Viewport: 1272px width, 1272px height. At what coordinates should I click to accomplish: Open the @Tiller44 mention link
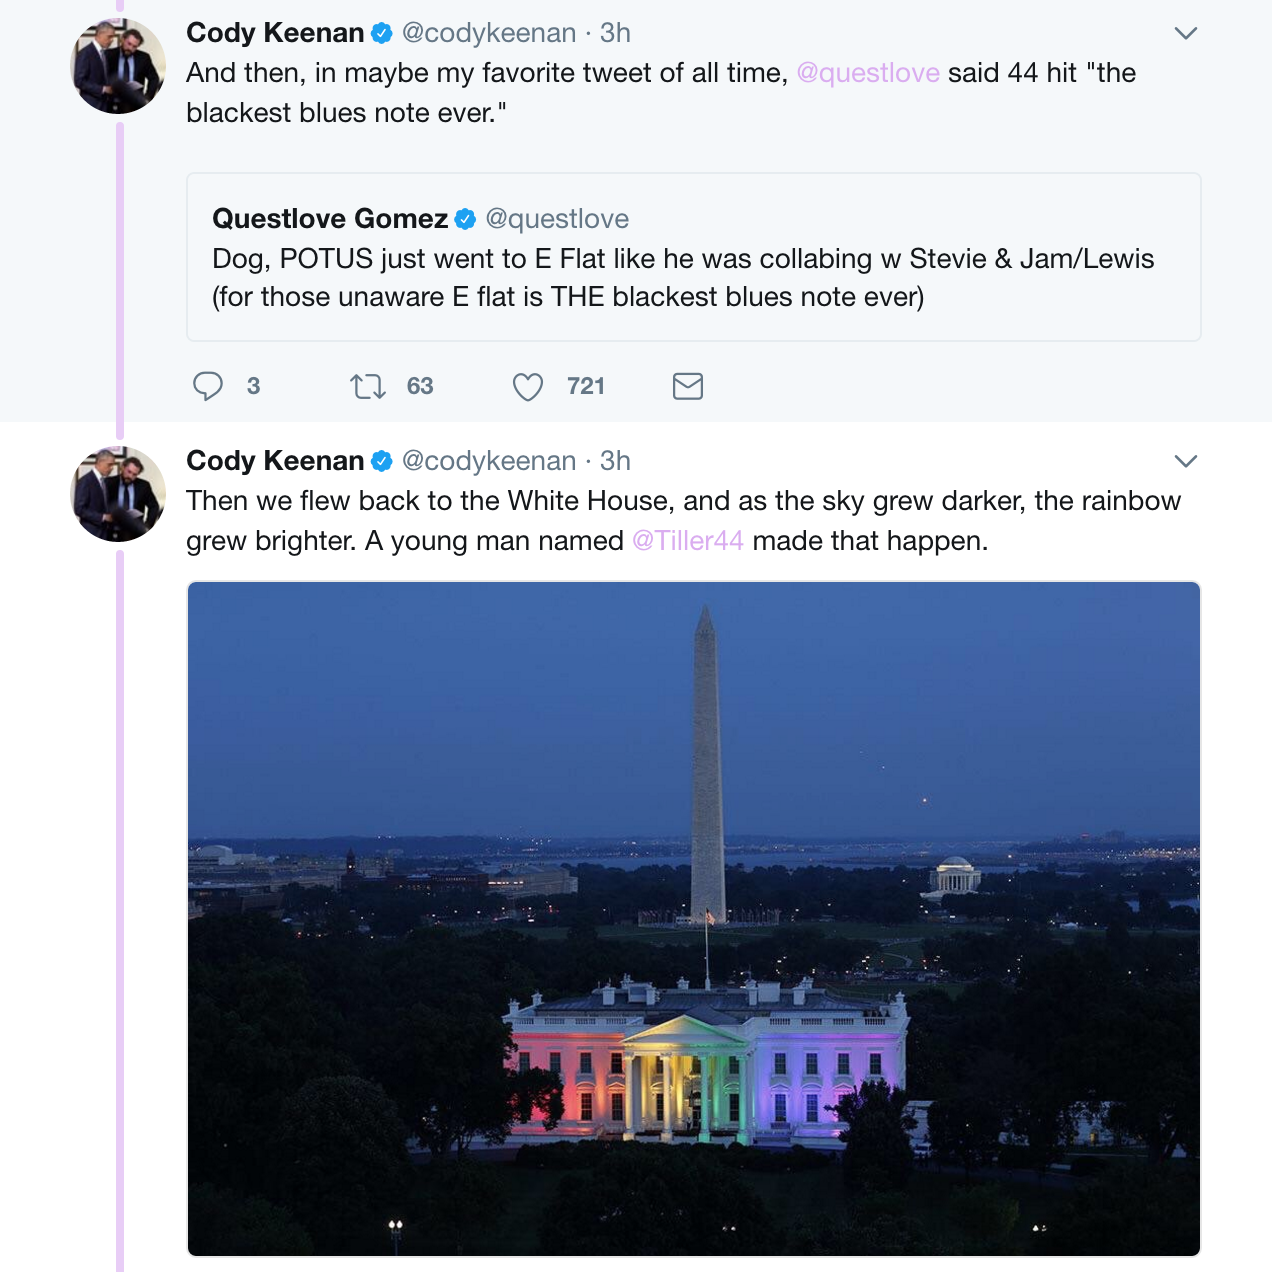point(688,541)
